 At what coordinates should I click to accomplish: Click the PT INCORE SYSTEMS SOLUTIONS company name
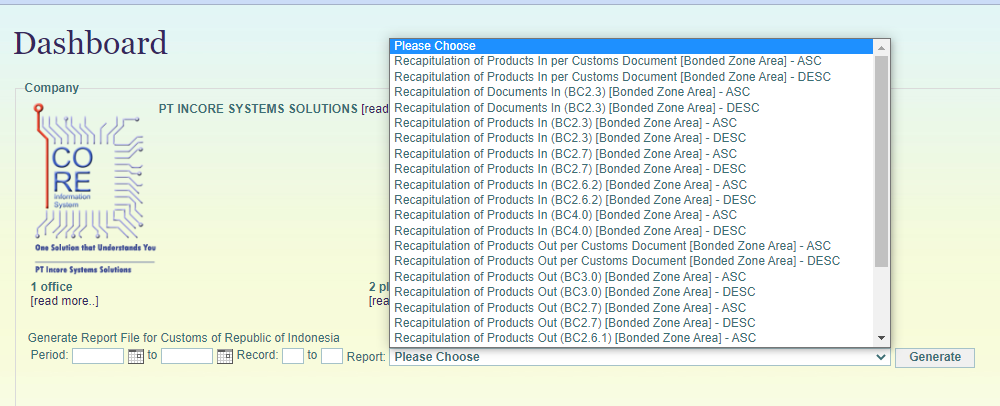coord(258,109)
